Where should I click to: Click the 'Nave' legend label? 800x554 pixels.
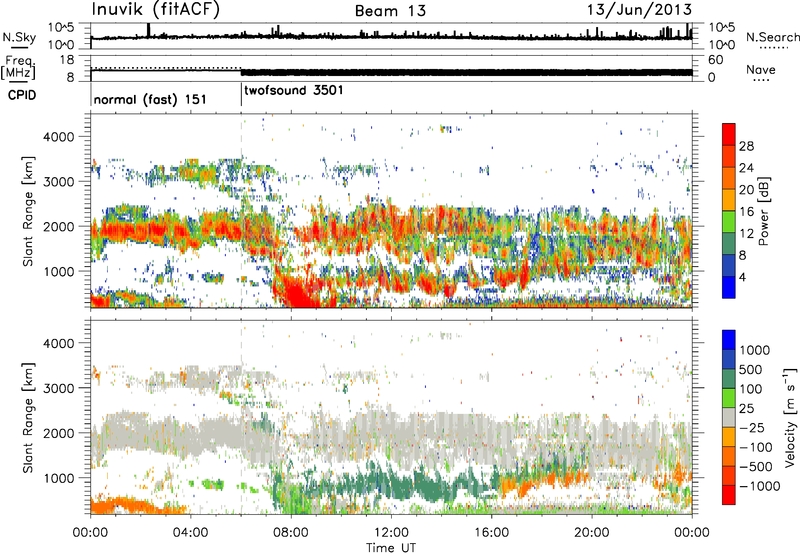(x=761, y=70)
